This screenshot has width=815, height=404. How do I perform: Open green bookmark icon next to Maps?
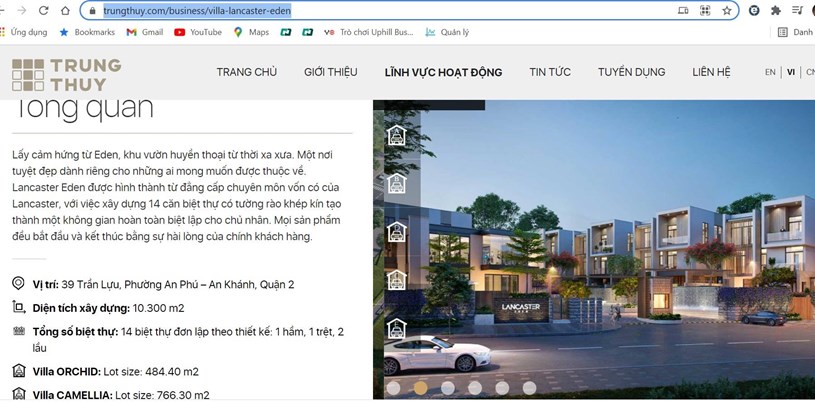[x=285, y=32]
